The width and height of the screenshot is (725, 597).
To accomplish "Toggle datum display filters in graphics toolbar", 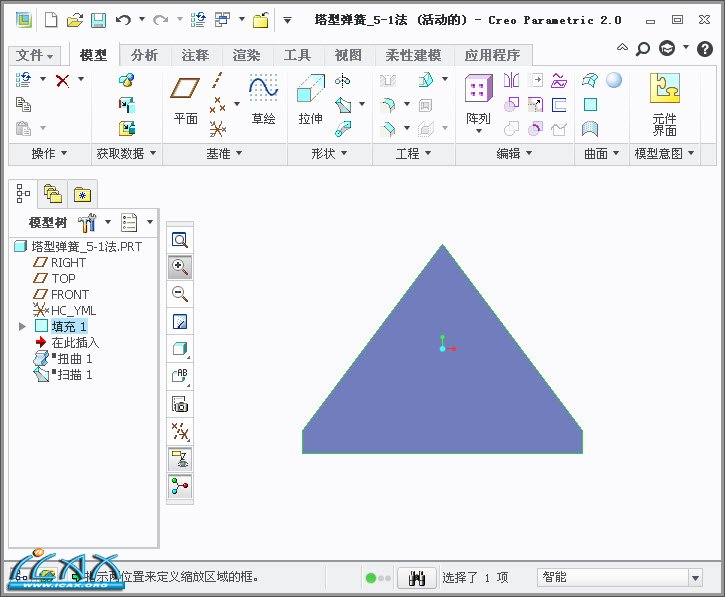I will tap(179, 431).
